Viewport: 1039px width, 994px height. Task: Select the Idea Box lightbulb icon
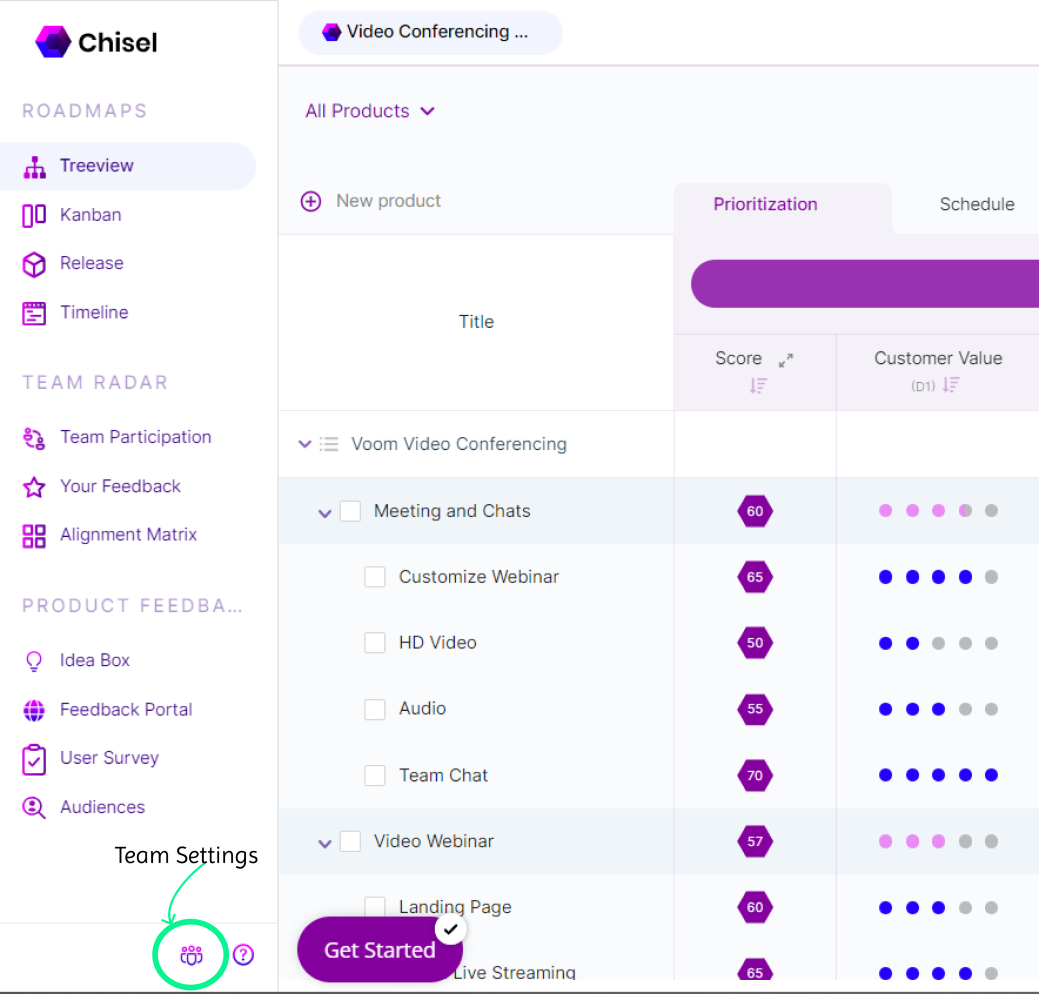(x=33, y=660)
